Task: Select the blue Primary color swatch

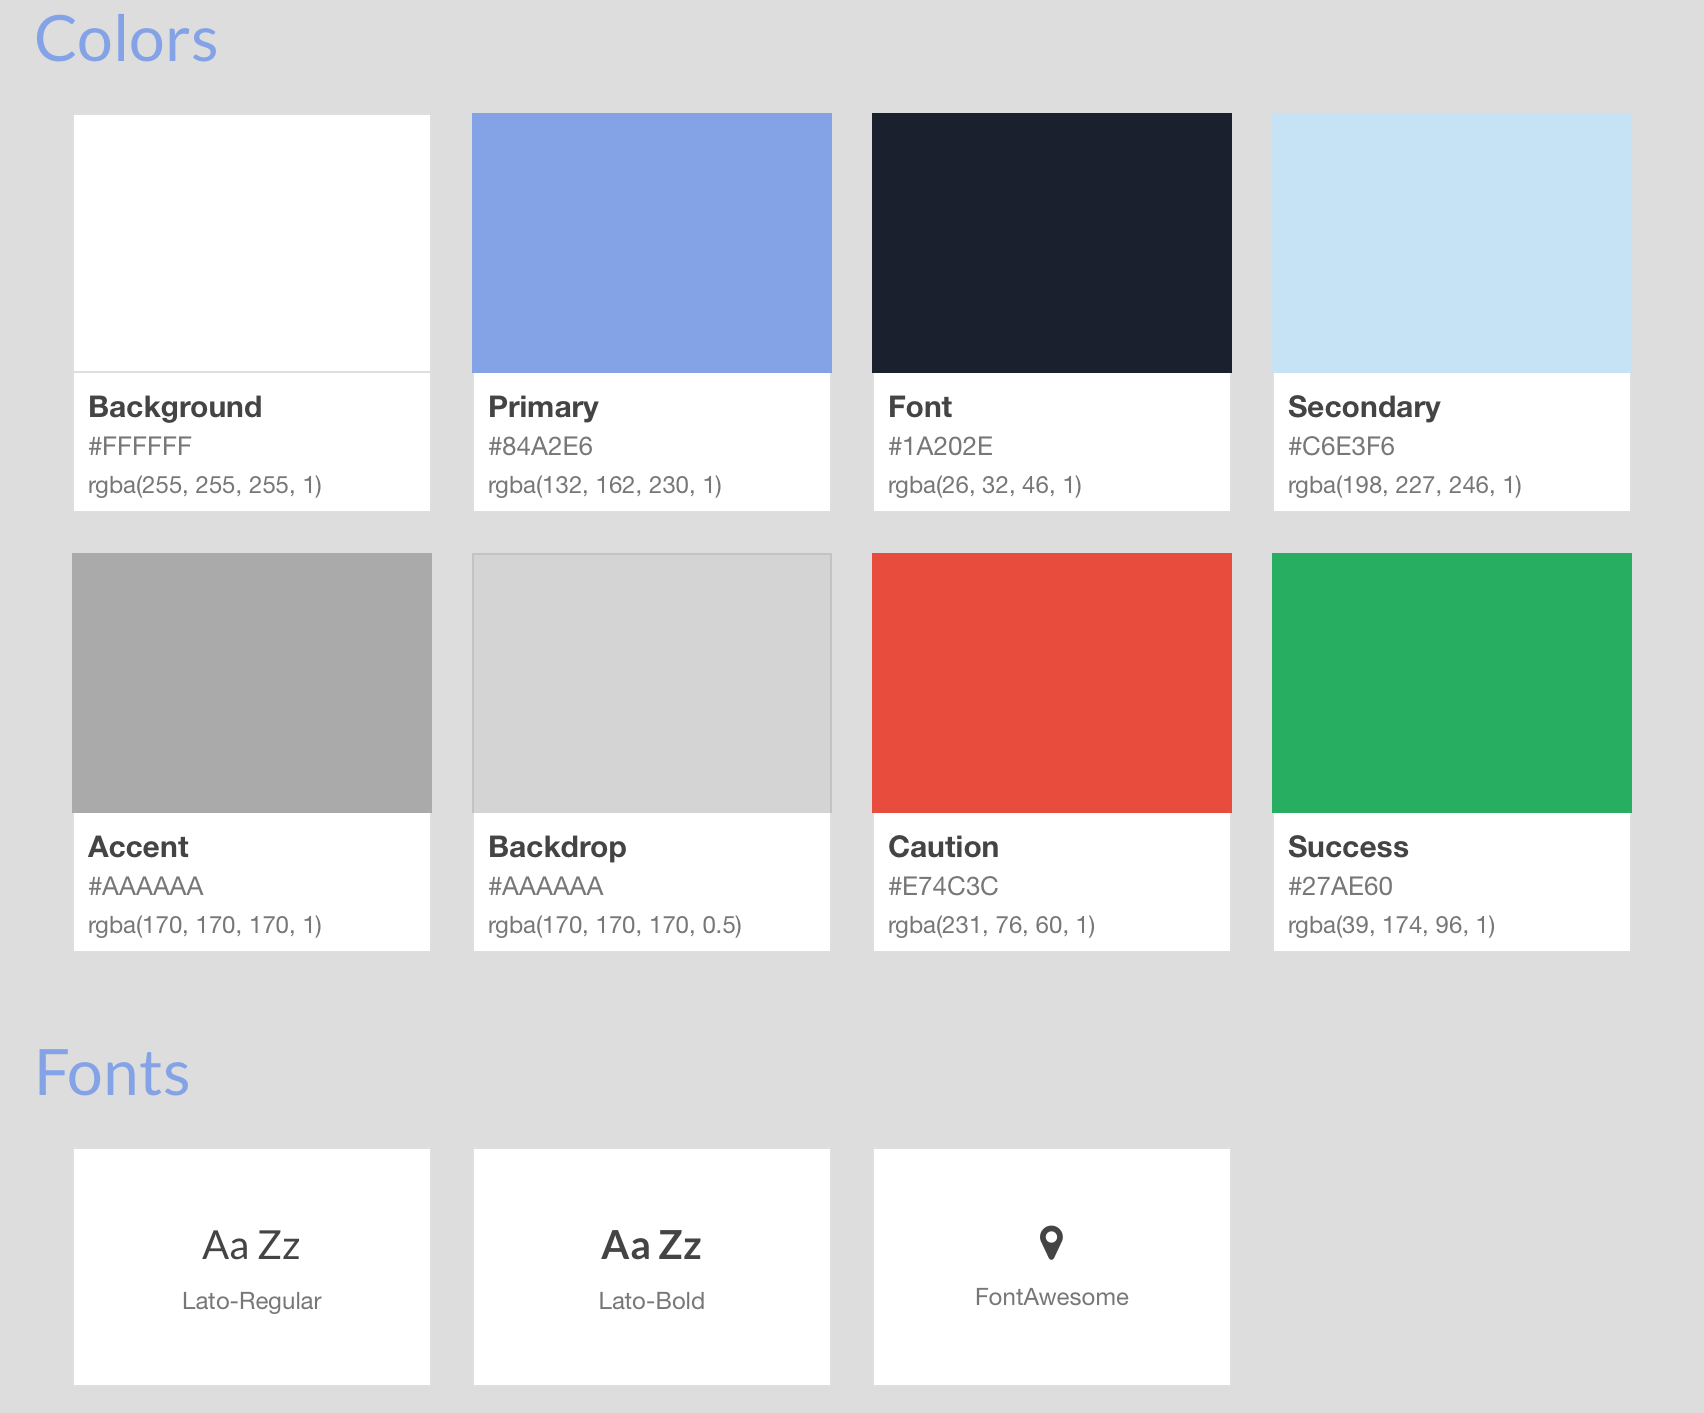Action: point(652,243)
